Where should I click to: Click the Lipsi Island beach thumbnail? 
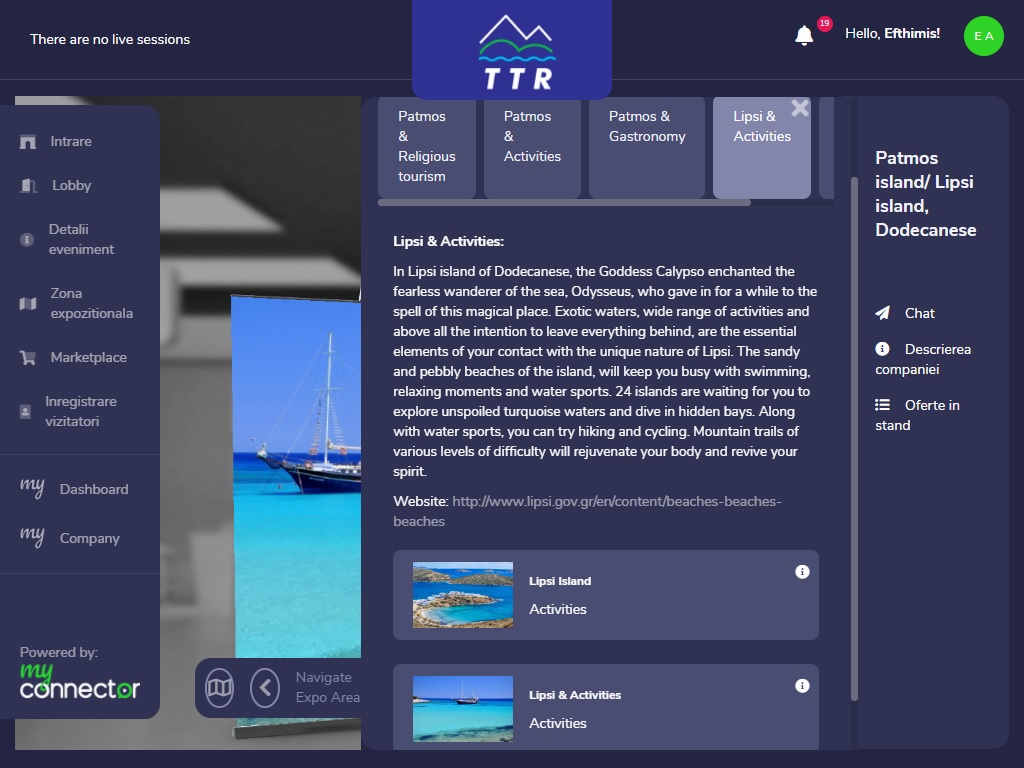463,595
